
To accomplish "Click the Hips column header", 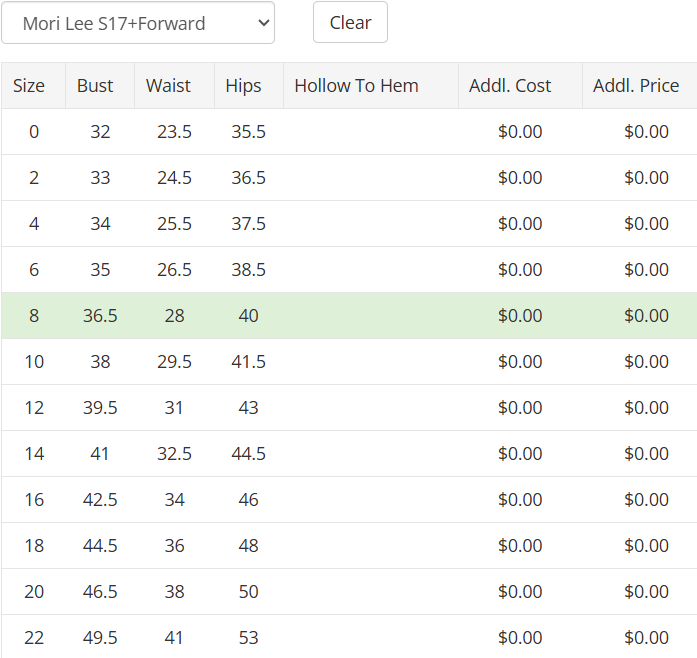I will point(249,85).
